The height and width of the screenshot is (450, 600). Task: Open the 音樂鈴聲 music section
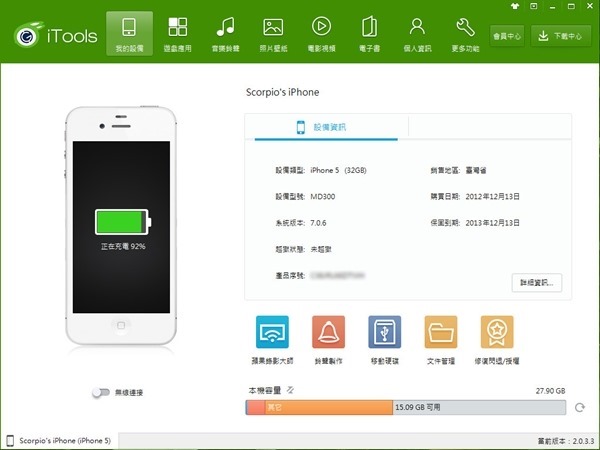click(x=226, y=34)
